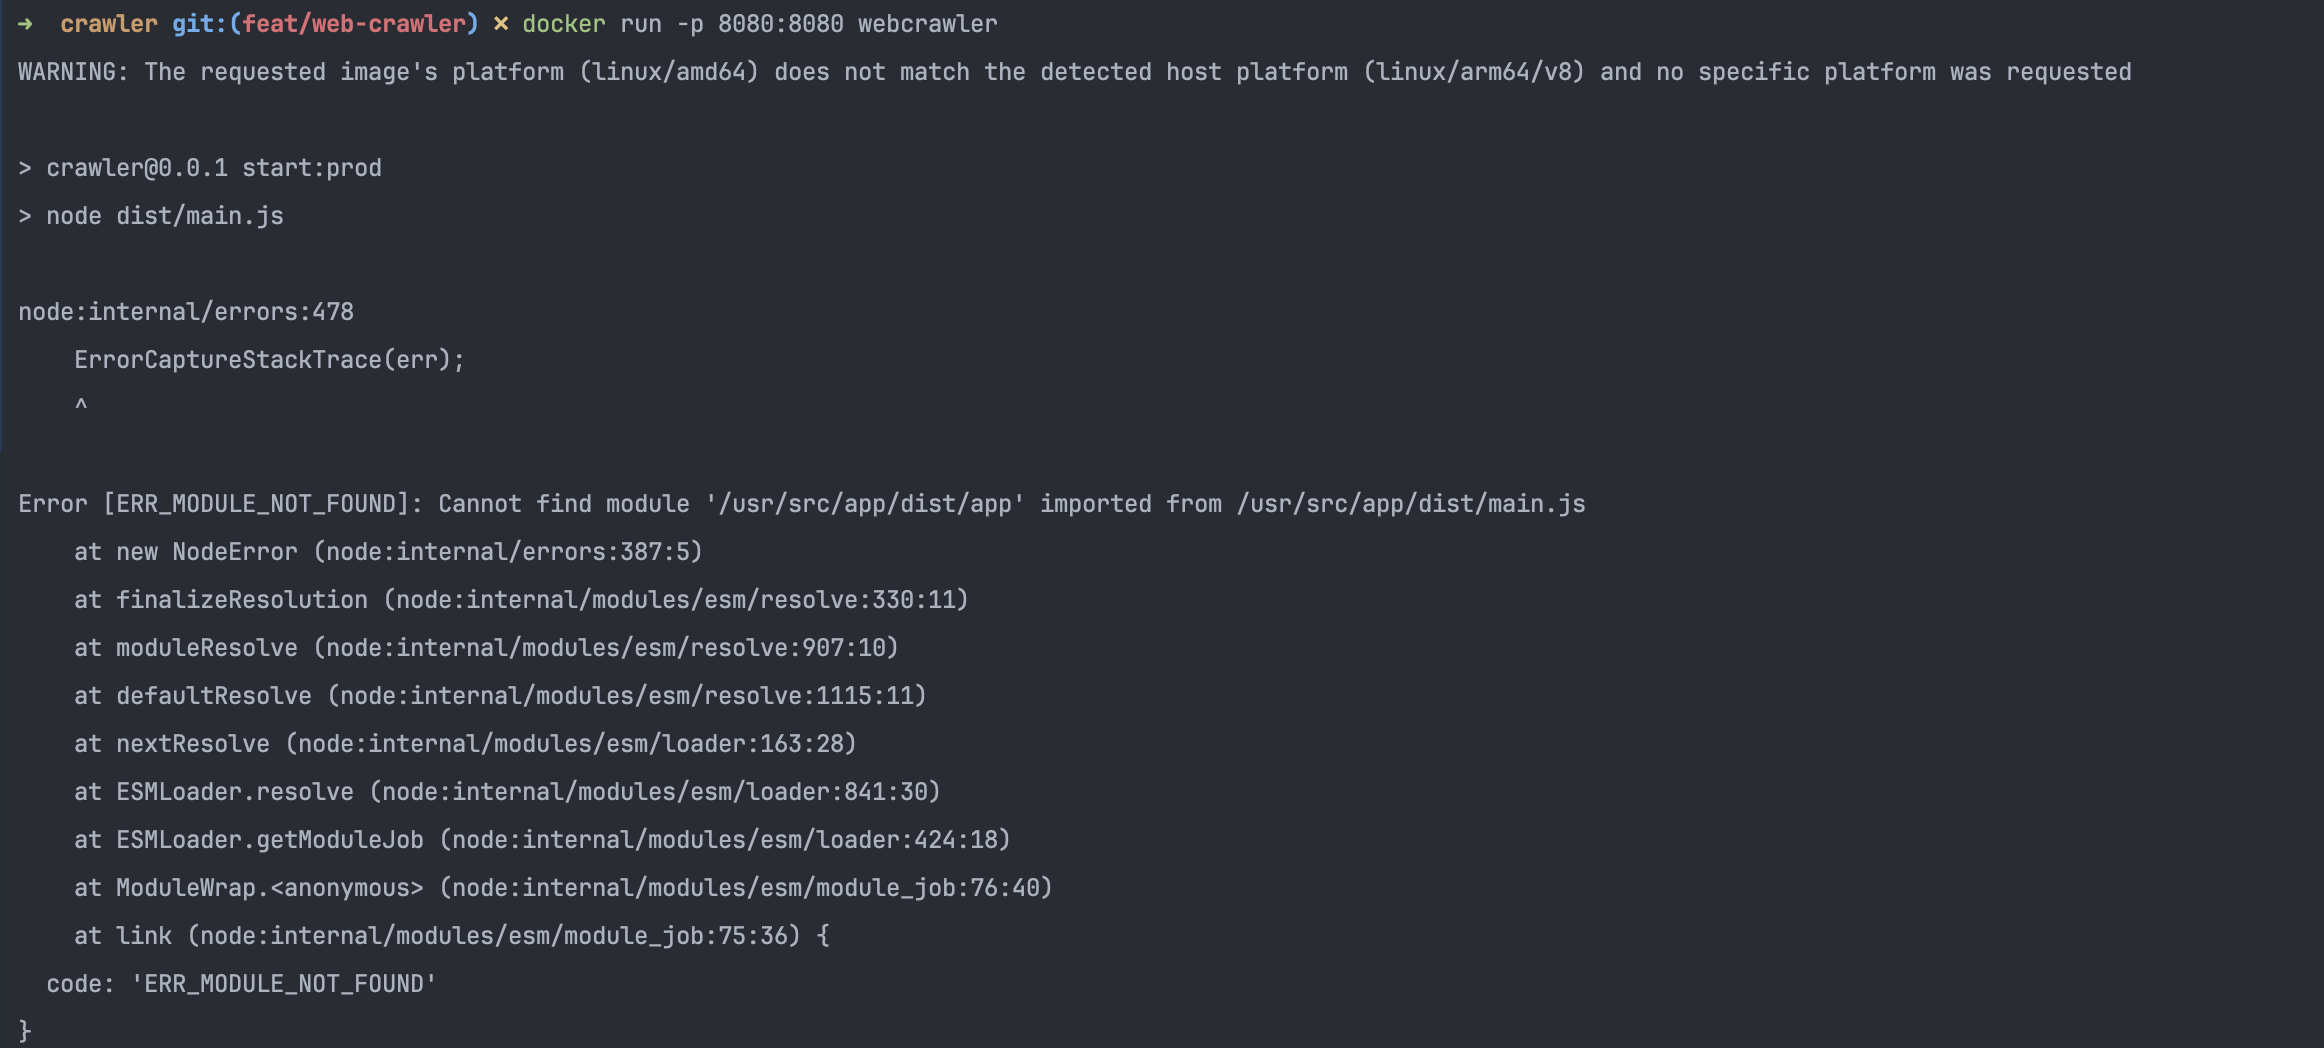Click the webcrawler image name
The image size is (2324, 1048).
(928, 24)
